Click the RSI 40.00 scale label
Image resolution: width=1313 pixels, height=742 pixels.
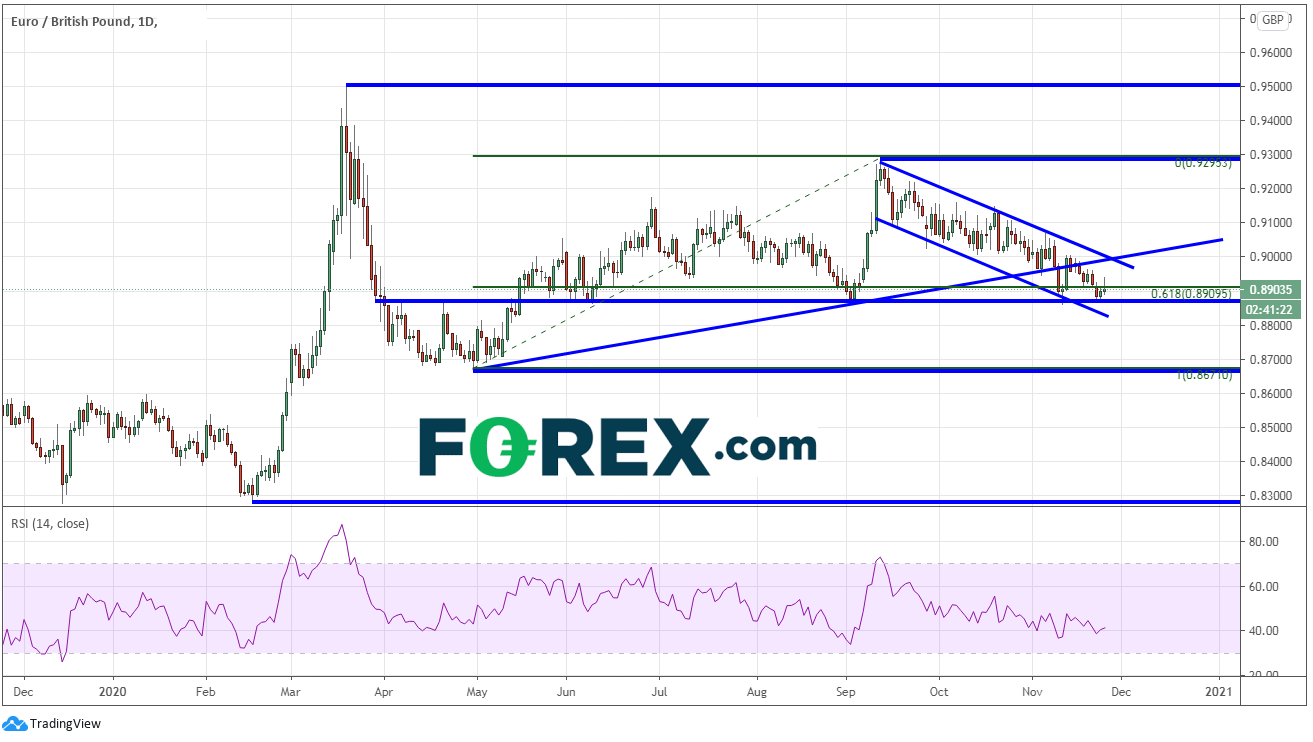[1264, 631]
